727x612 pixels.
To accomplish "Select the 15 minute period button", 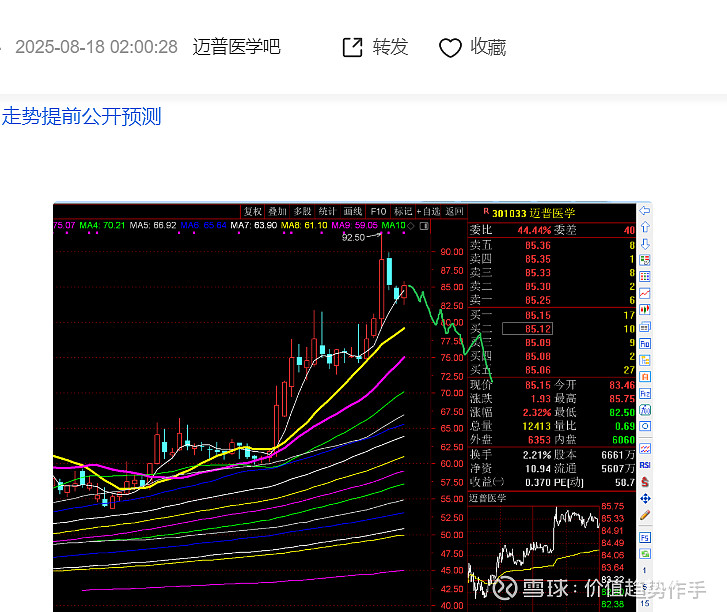I will tap(644, 603).
